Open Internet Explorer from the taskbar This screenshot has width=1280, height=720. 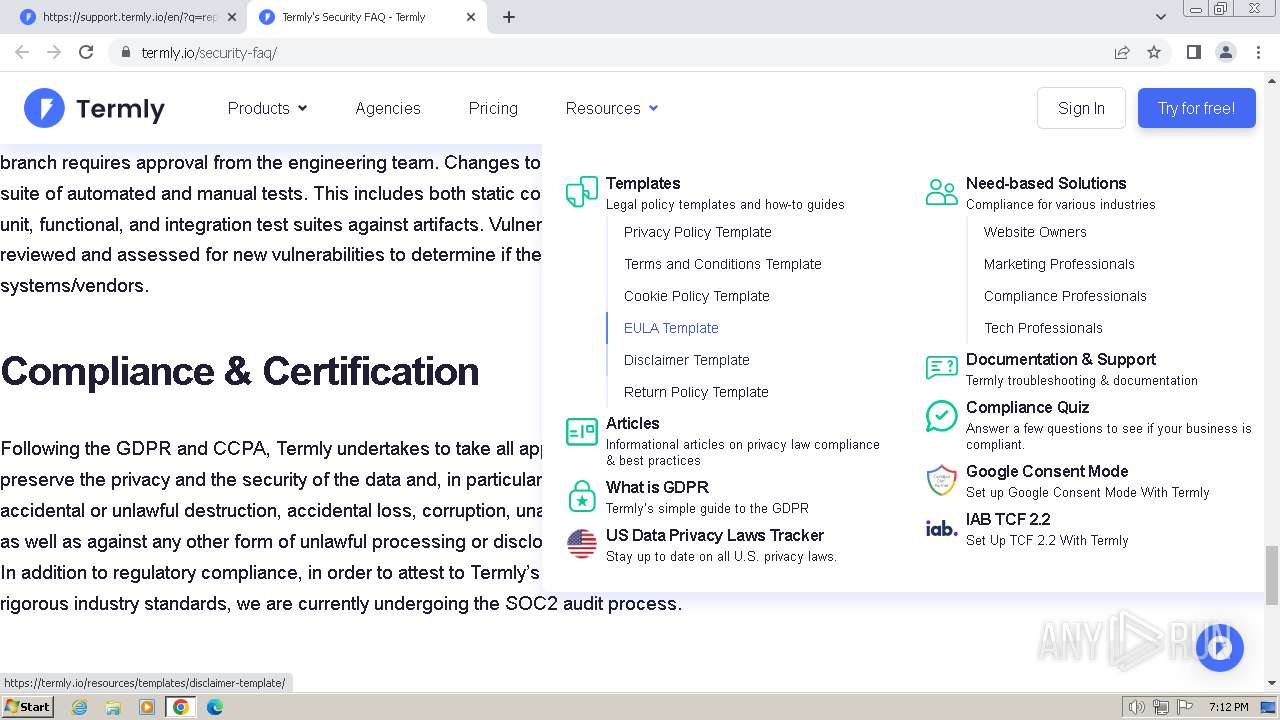tap(79, 707)
